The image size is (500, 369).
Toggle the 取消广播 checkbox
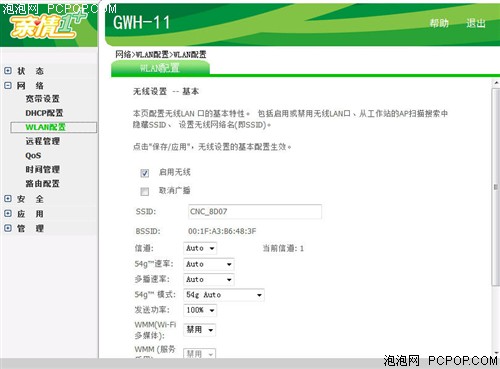(144, 191)
